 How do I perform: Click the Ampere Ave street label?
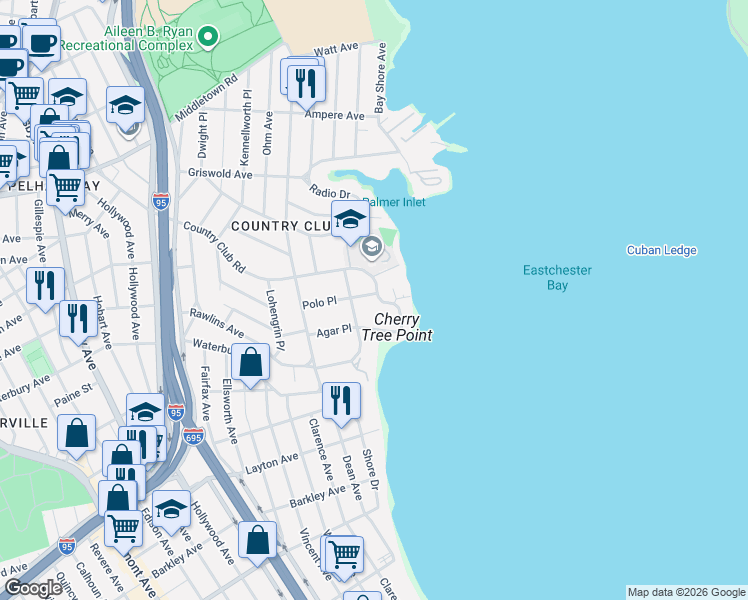click(x=335, y=115)
